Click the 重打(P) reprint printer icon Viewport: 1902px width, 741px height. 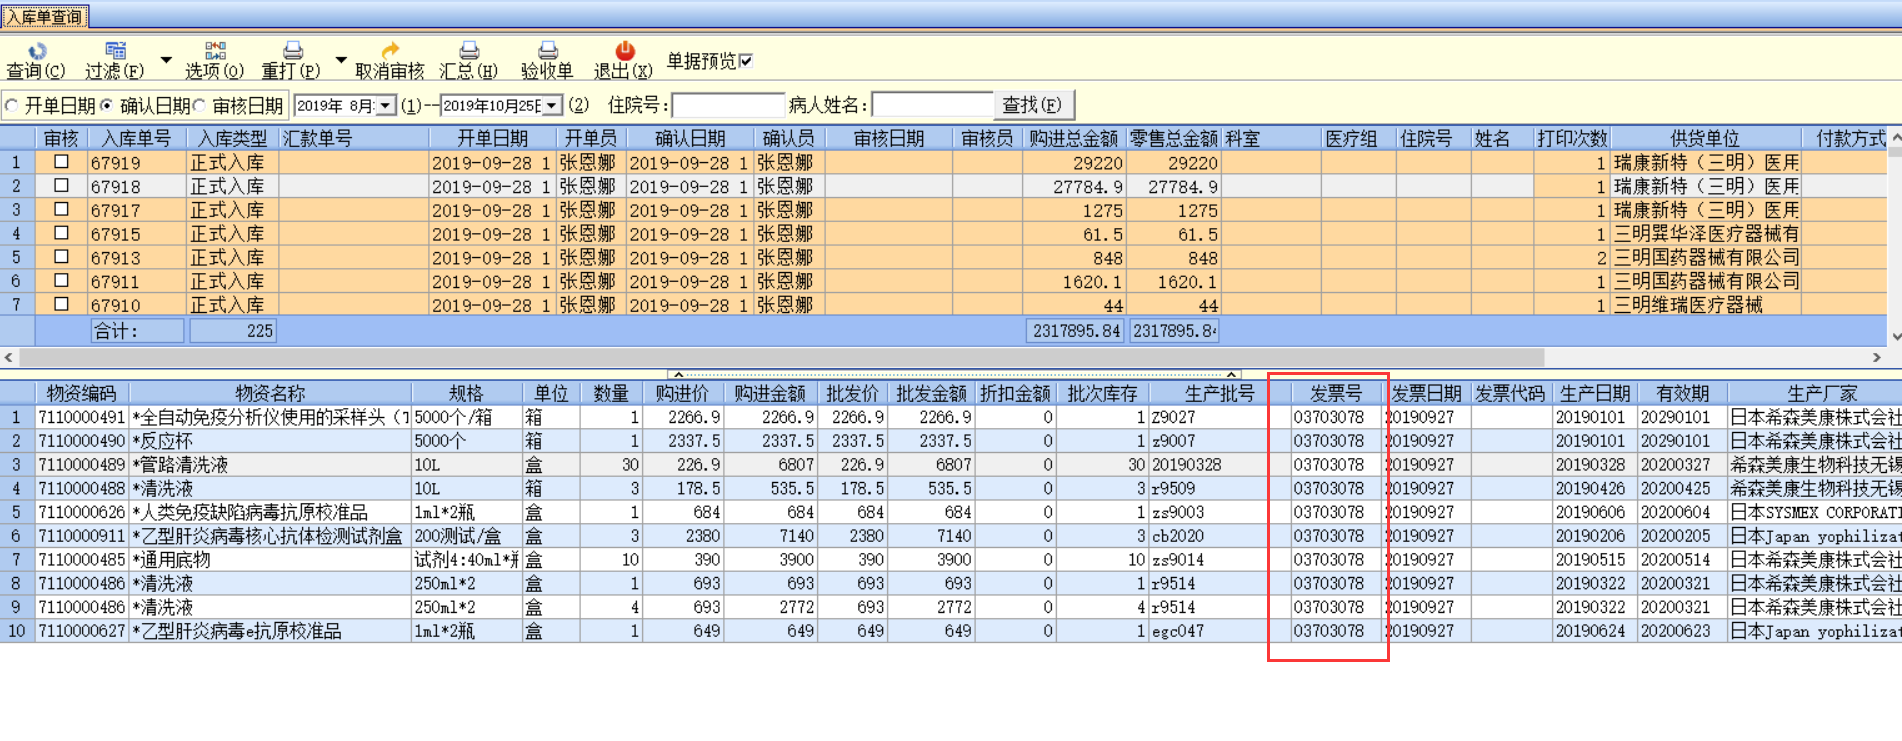point(292,52)
